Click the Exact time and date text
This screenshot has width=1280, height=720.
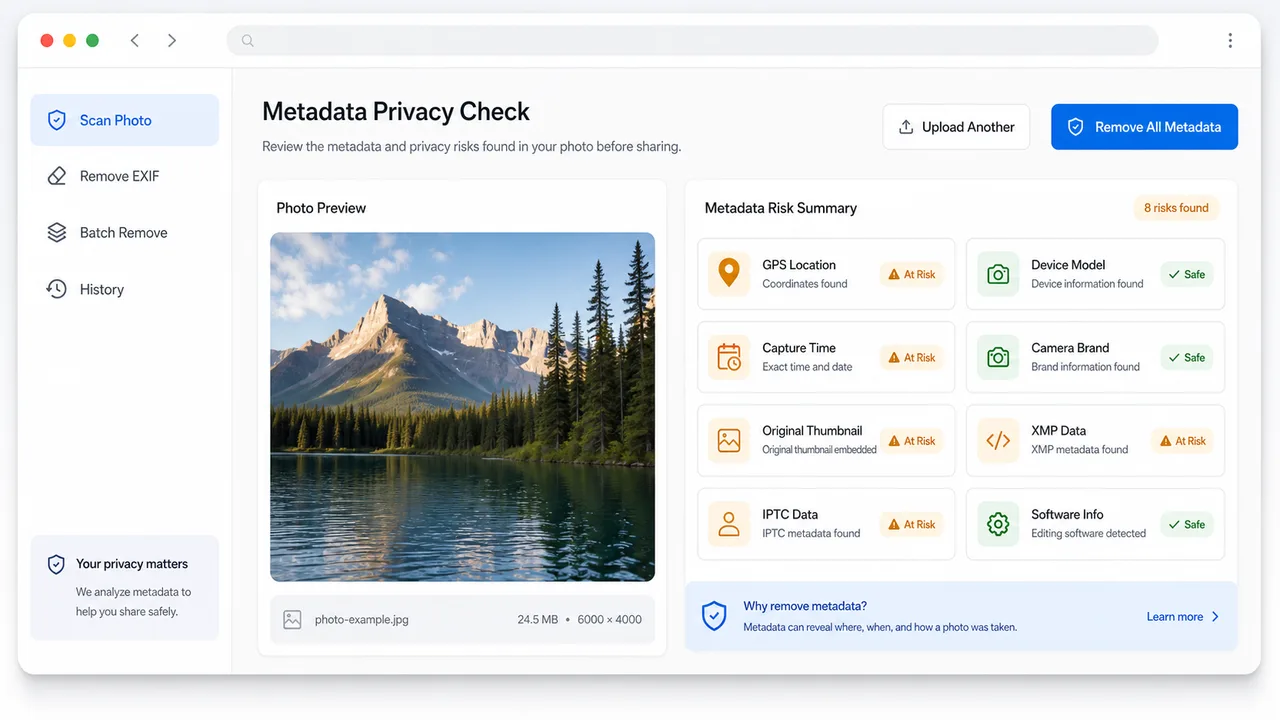coord(807,367)
